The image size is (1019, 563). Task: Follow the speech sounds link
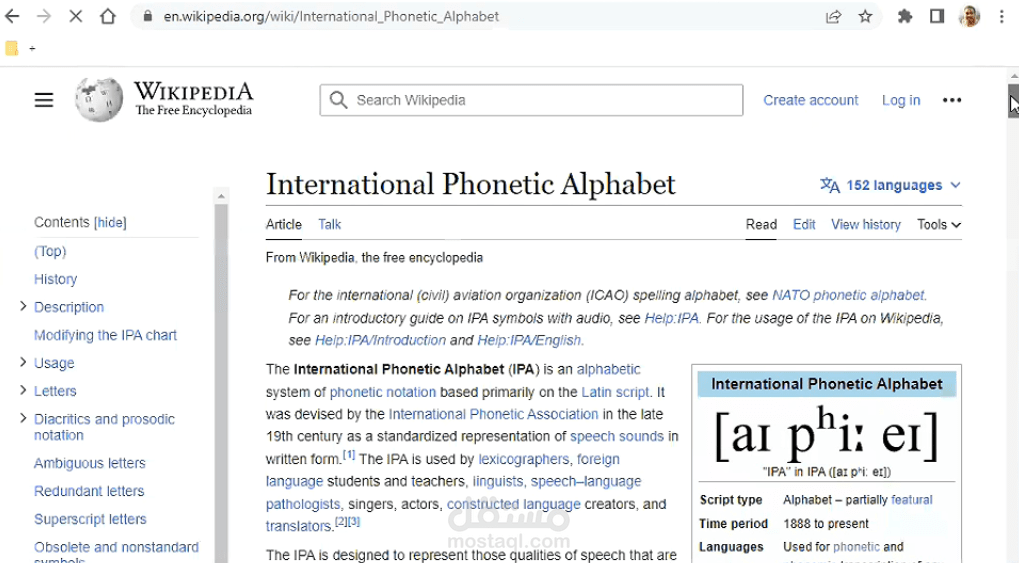click(617, 436)
